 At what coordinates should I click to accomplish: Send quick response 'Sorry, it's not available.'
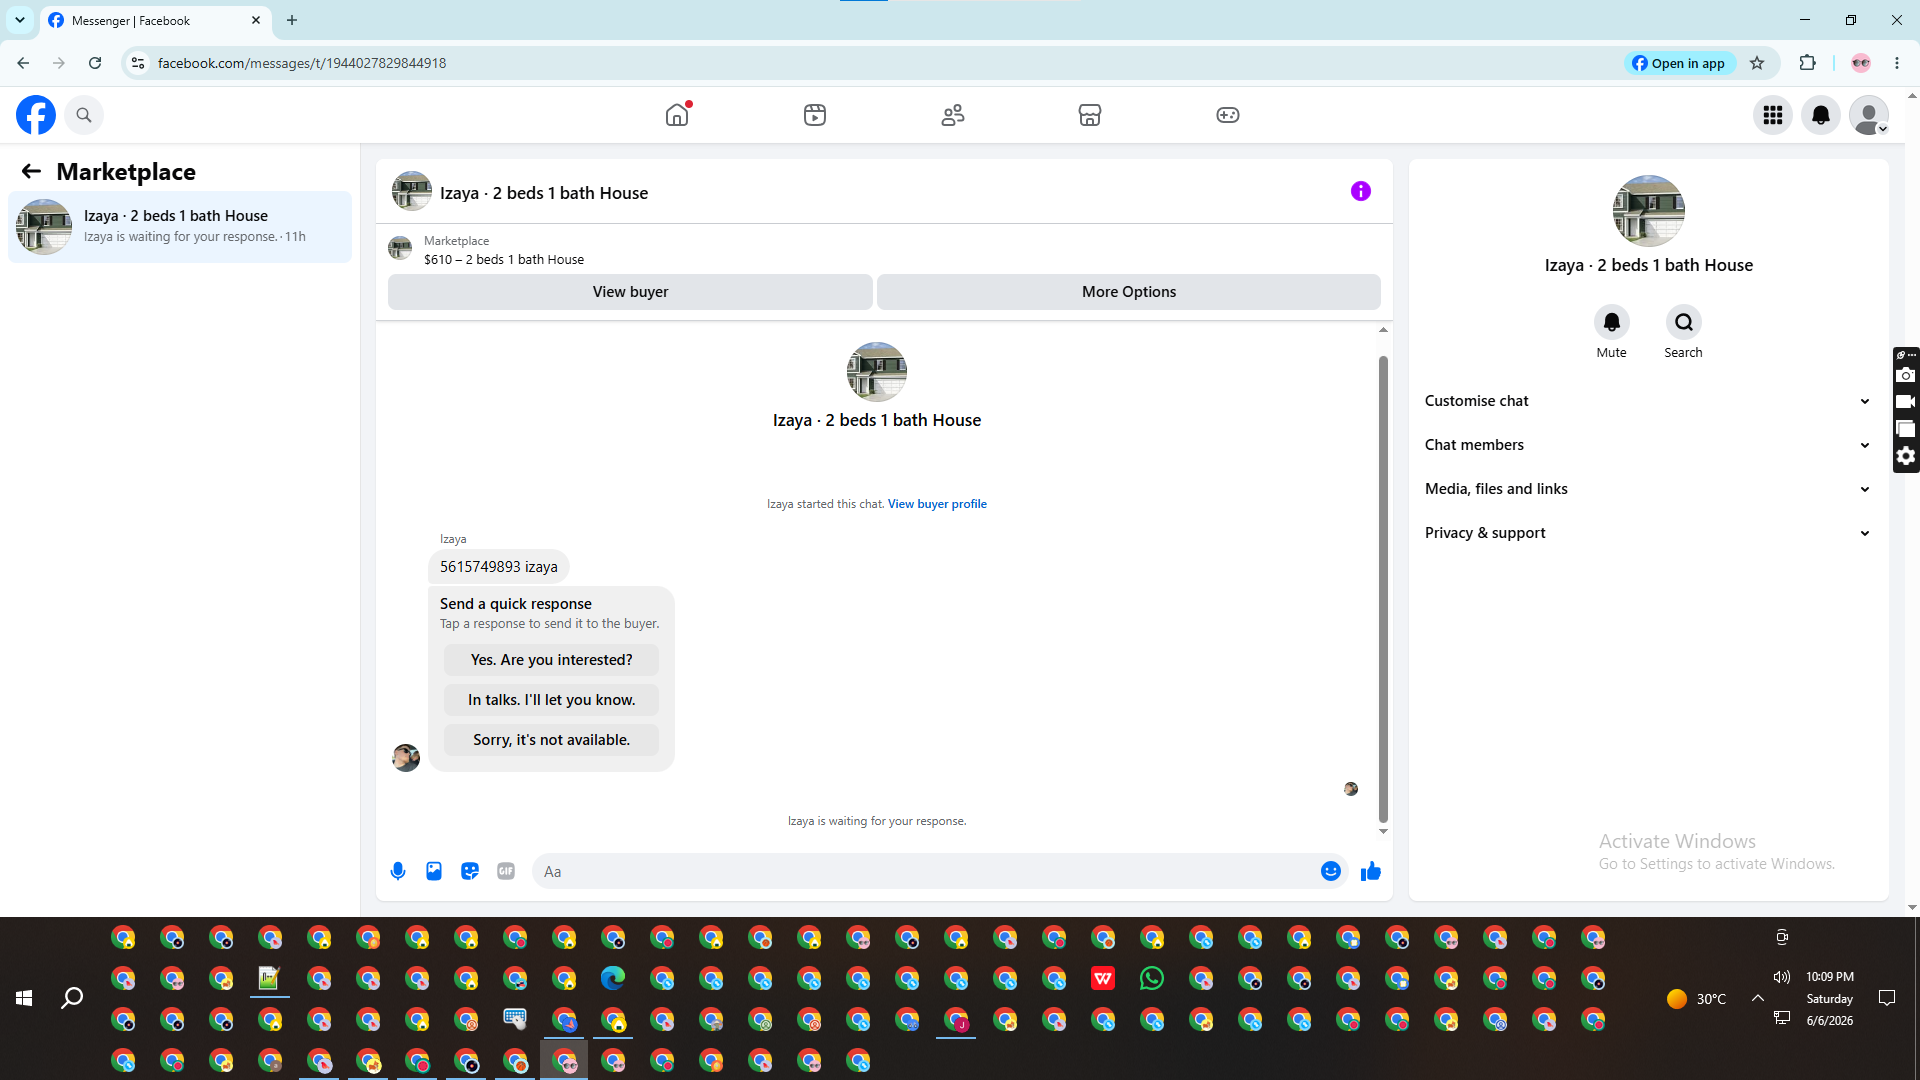[551, 740]
